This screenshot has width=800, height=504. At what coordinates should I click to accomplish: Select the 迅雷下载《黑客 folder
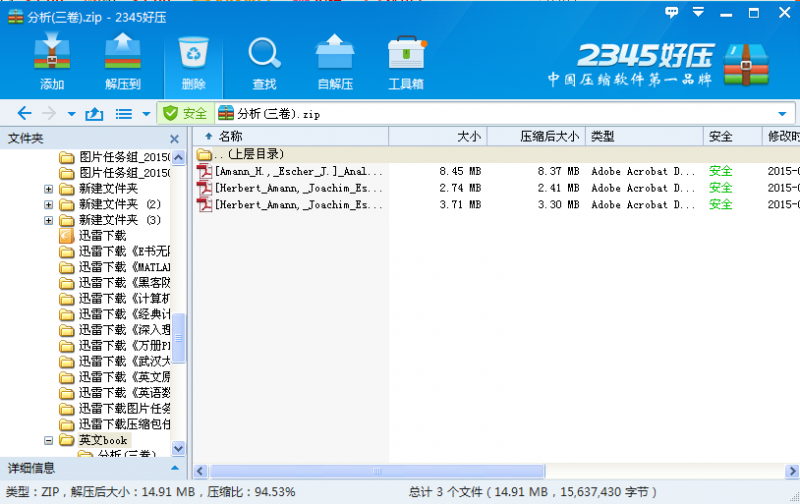tap(115, 283)
